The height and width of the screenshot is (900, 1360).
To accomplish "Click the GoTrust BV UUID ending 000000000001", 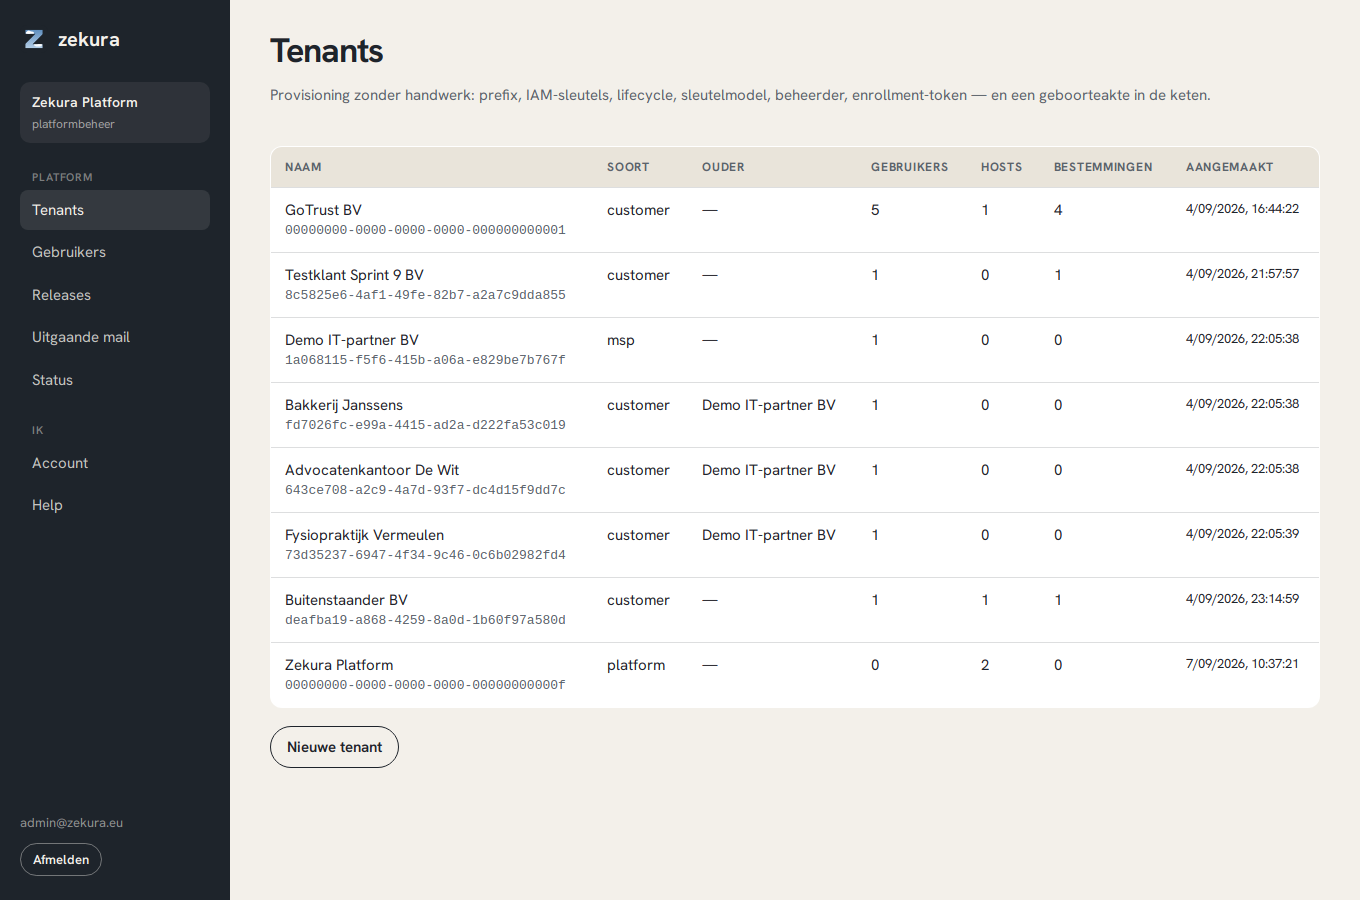I will 425,230.
